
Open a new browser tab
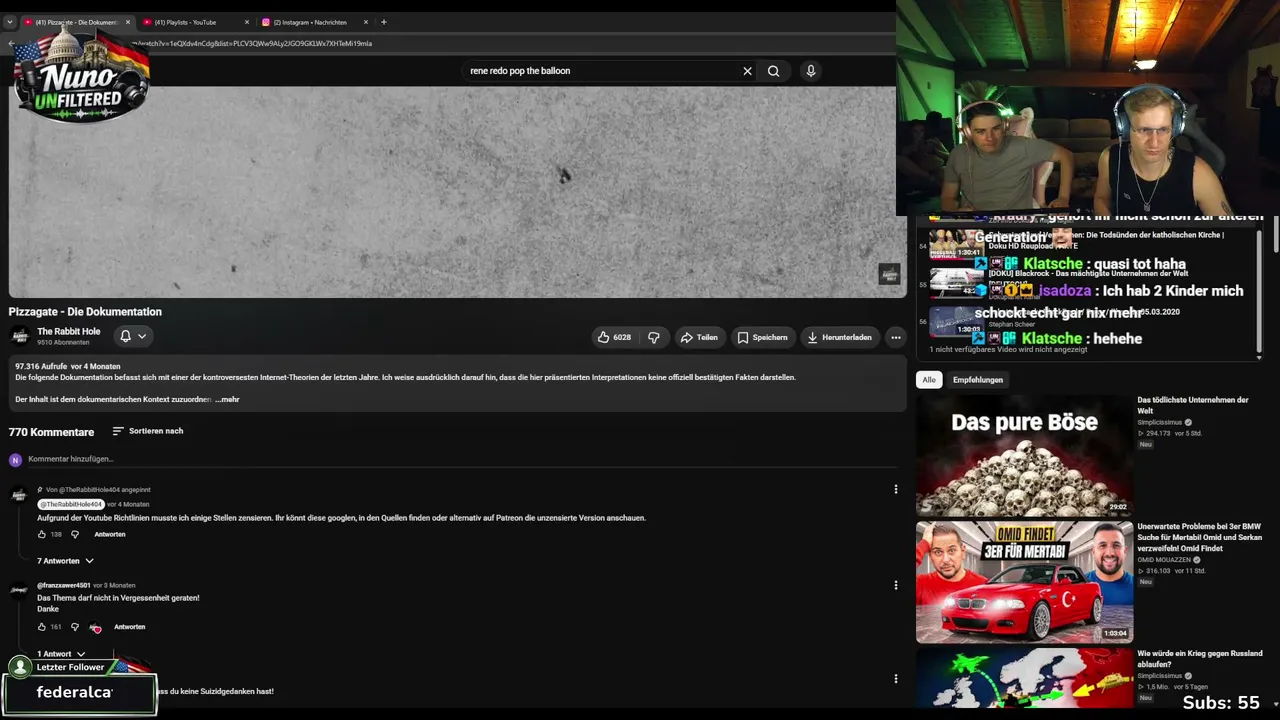tap(383, 22)
